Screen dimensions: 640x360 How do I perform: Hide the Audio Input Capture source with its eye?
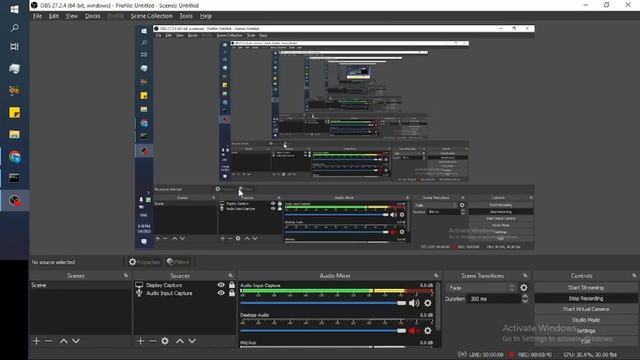[221, 293]
